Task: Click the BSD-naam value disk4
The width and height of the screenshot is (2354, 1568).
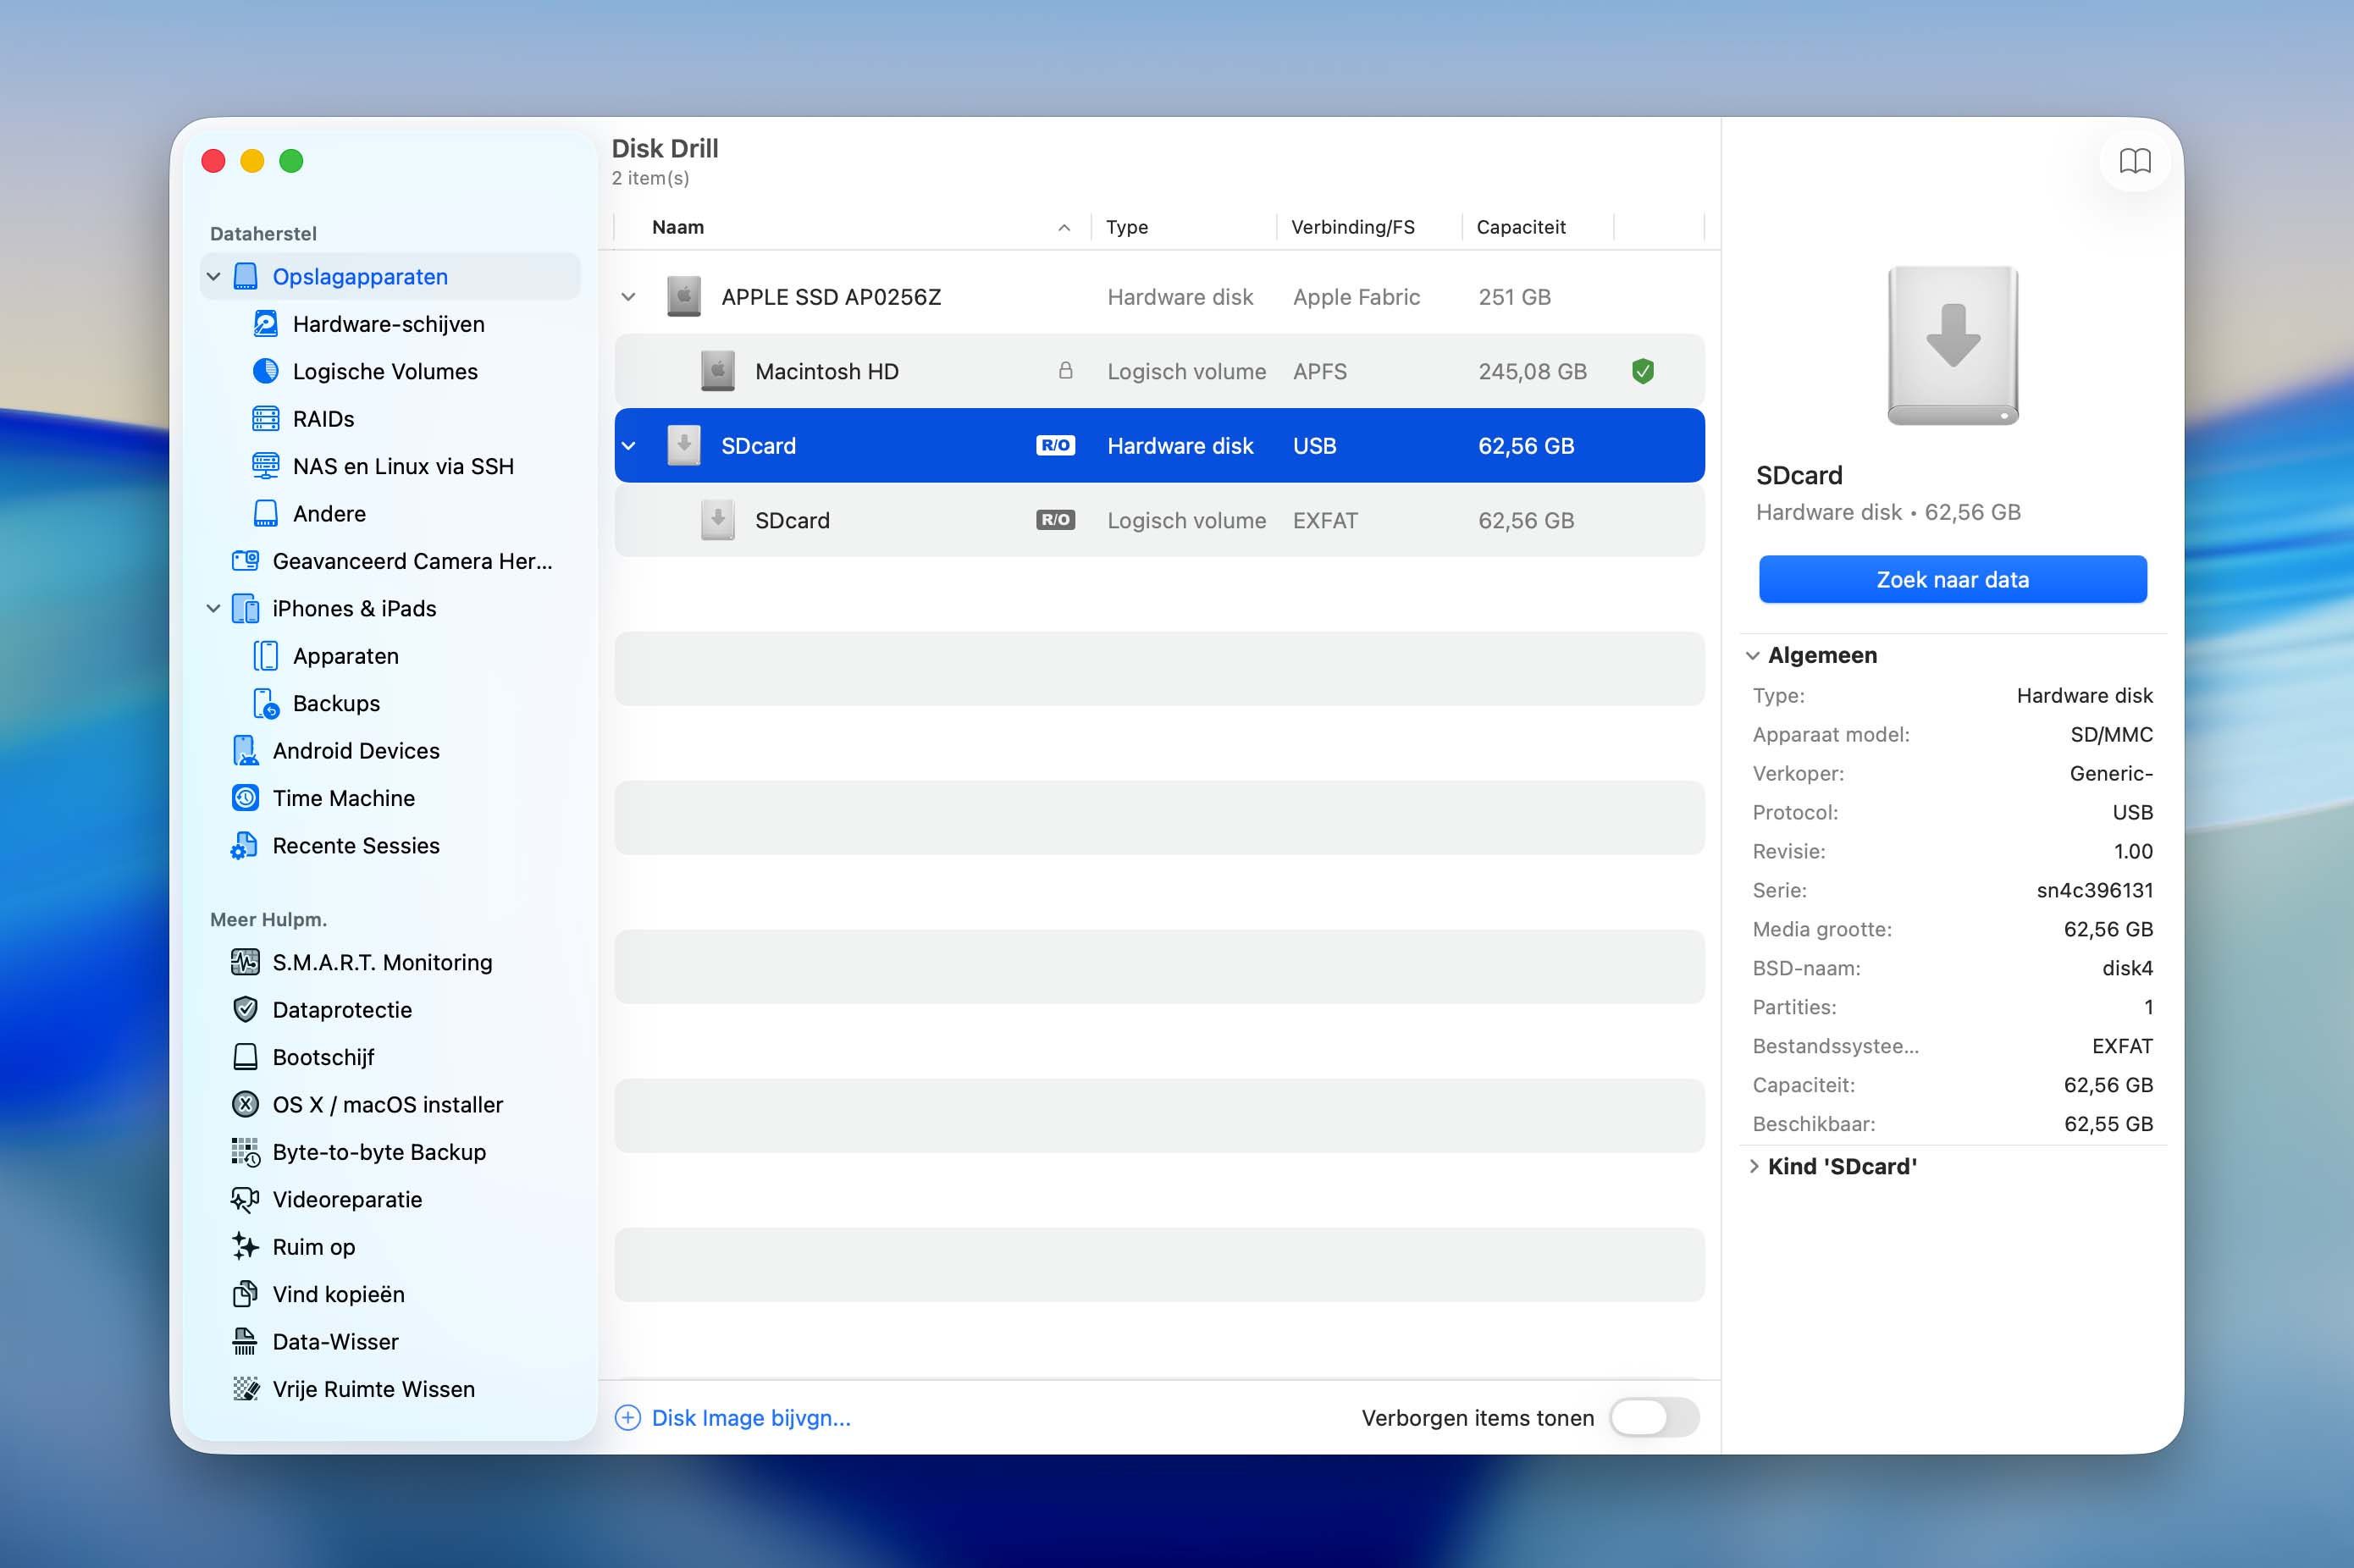Action: 2127,968
